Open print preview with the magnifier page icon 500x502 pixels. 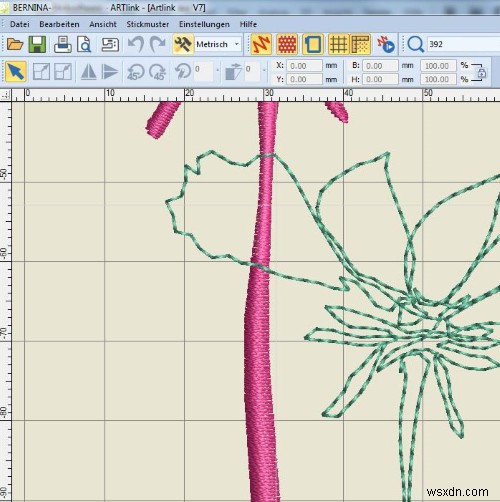tap(84, 44)
